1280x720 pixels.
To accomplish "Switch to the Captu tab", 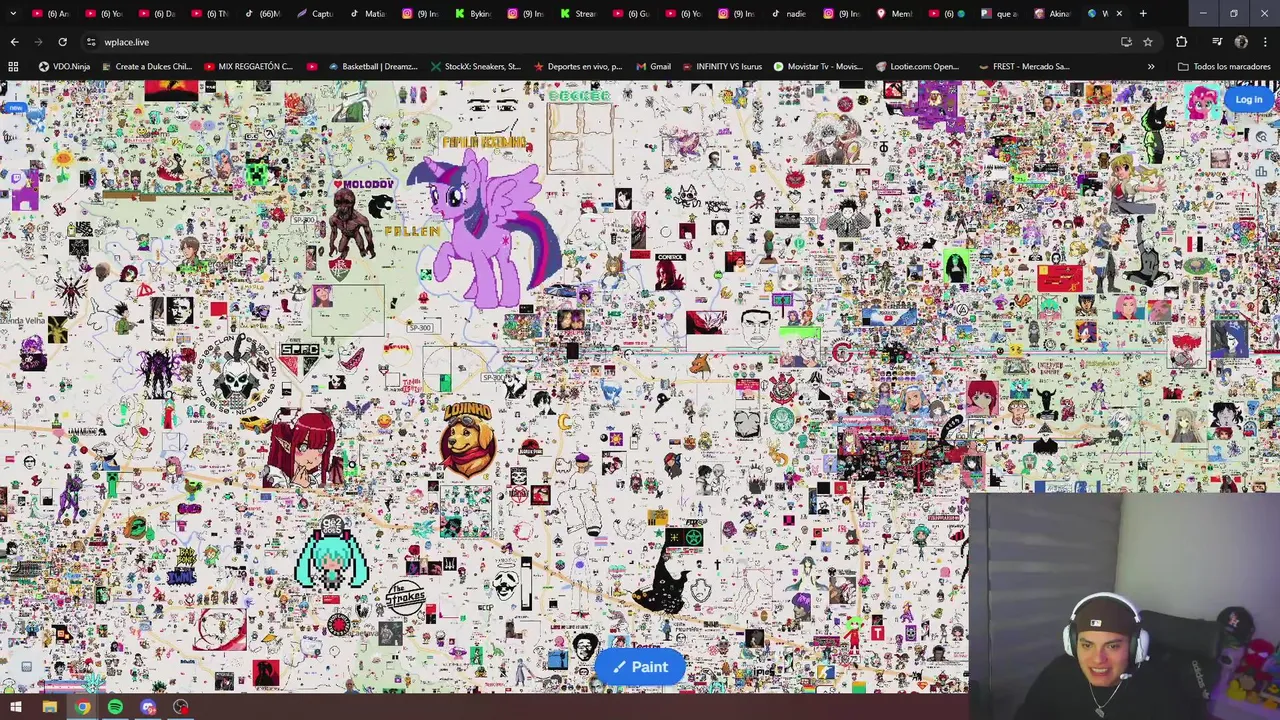I will [314, 13].
